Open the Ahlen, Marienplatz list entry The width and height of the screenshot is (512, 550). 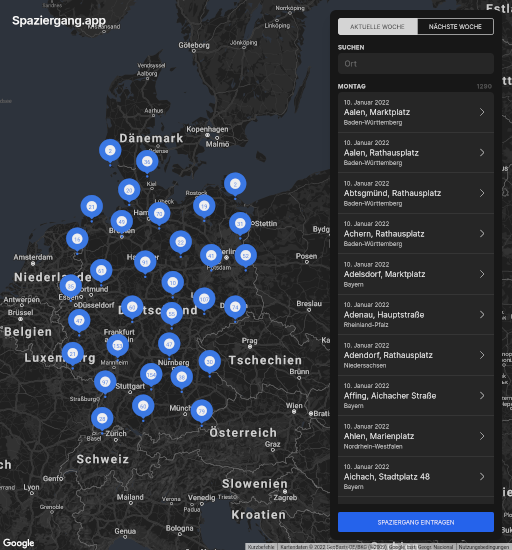pyautogui.click(x=416, y=436)
